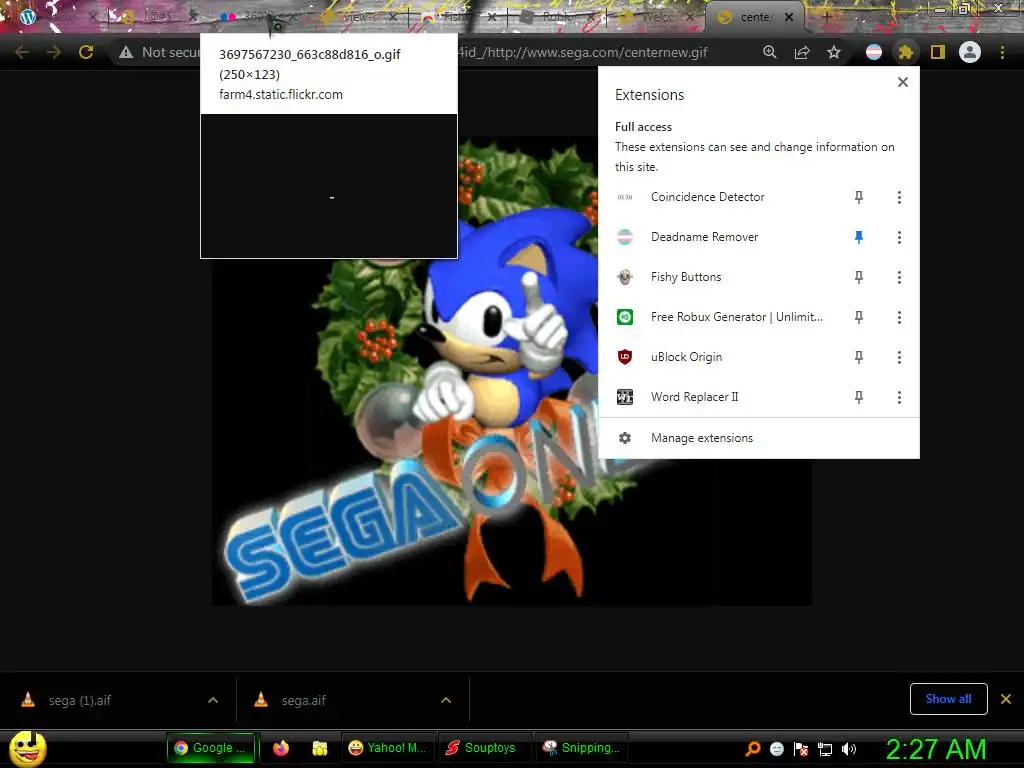The height and width of the screenshot is (768, 1024).
Task: Close the downloads bar
Action: click(x=1006, y=699)
